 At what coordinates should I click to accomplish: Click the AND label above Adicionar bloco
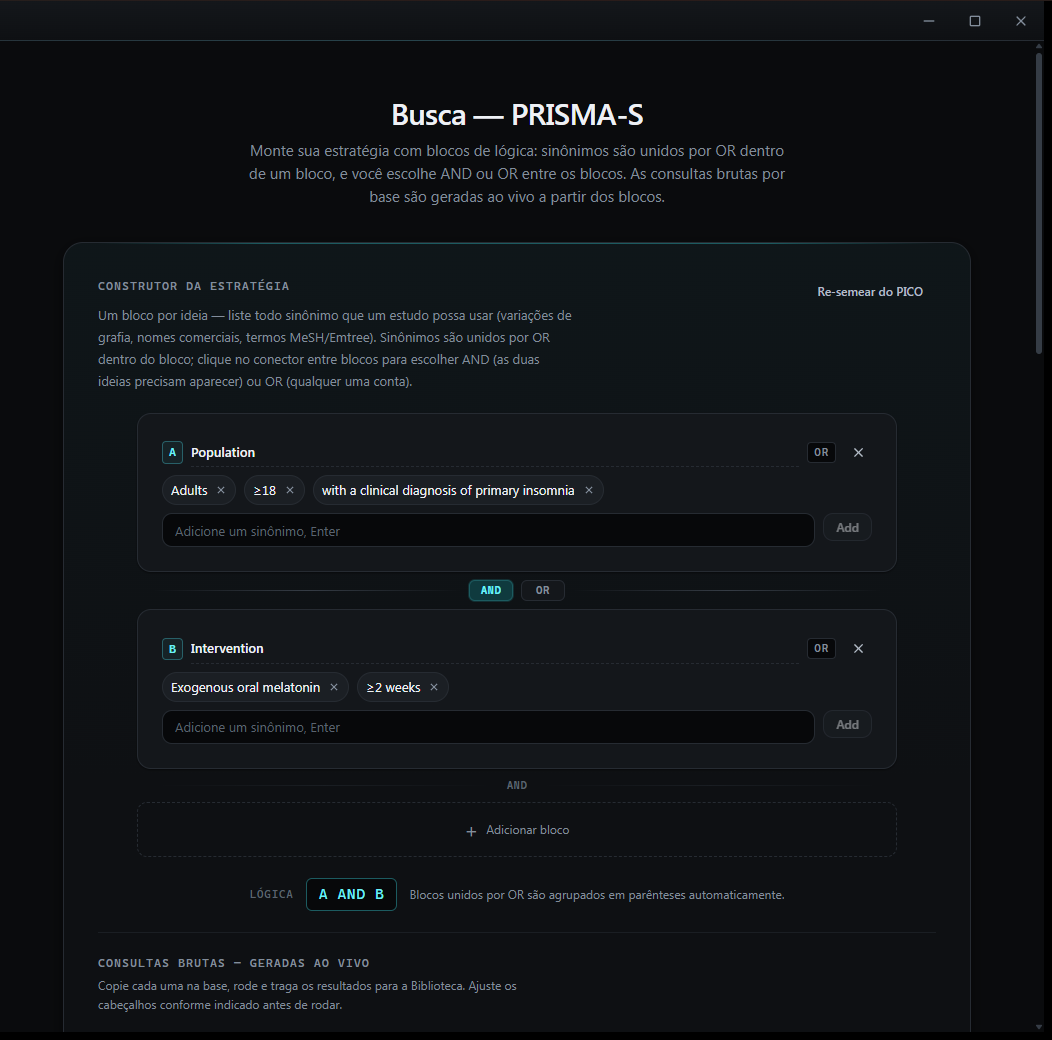click(x=517, y=785)
